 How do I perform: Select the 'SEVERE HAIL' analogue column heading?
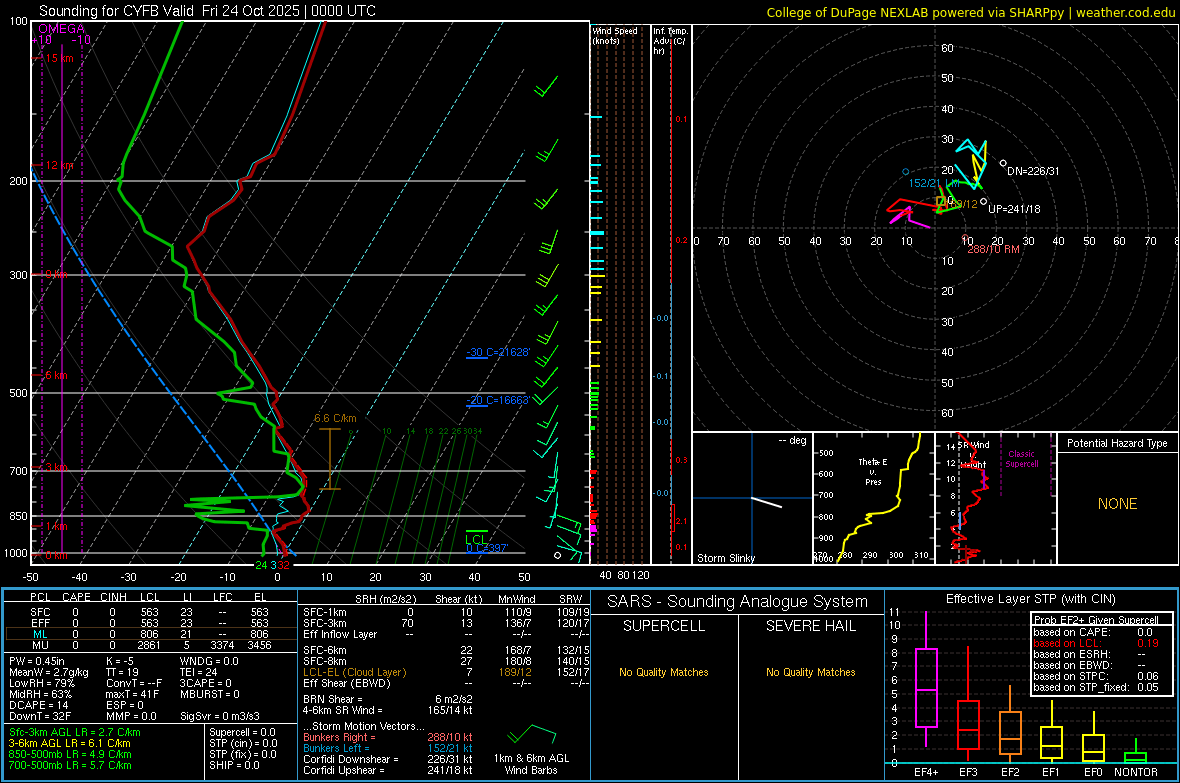811,626
